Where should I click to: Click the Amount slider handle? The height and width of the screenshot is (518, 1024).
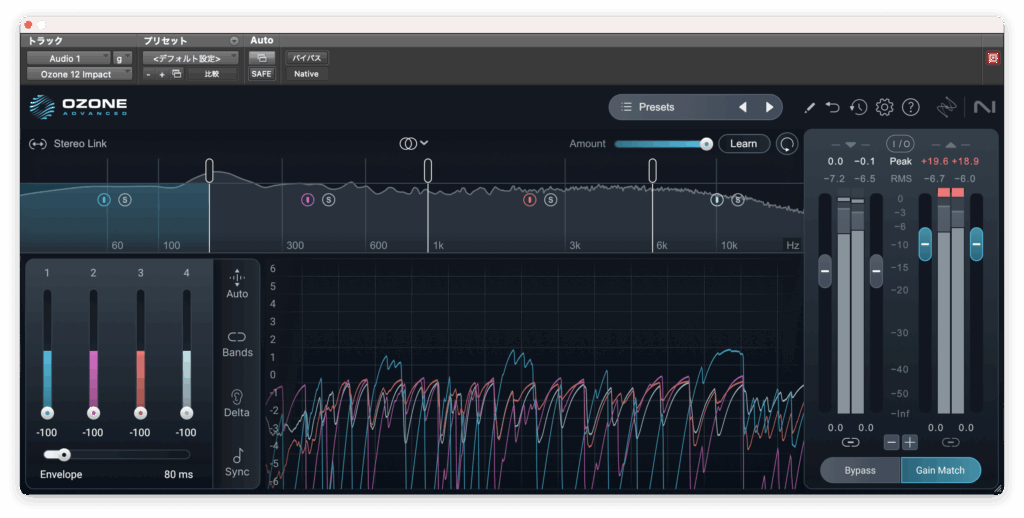(706, 144)
